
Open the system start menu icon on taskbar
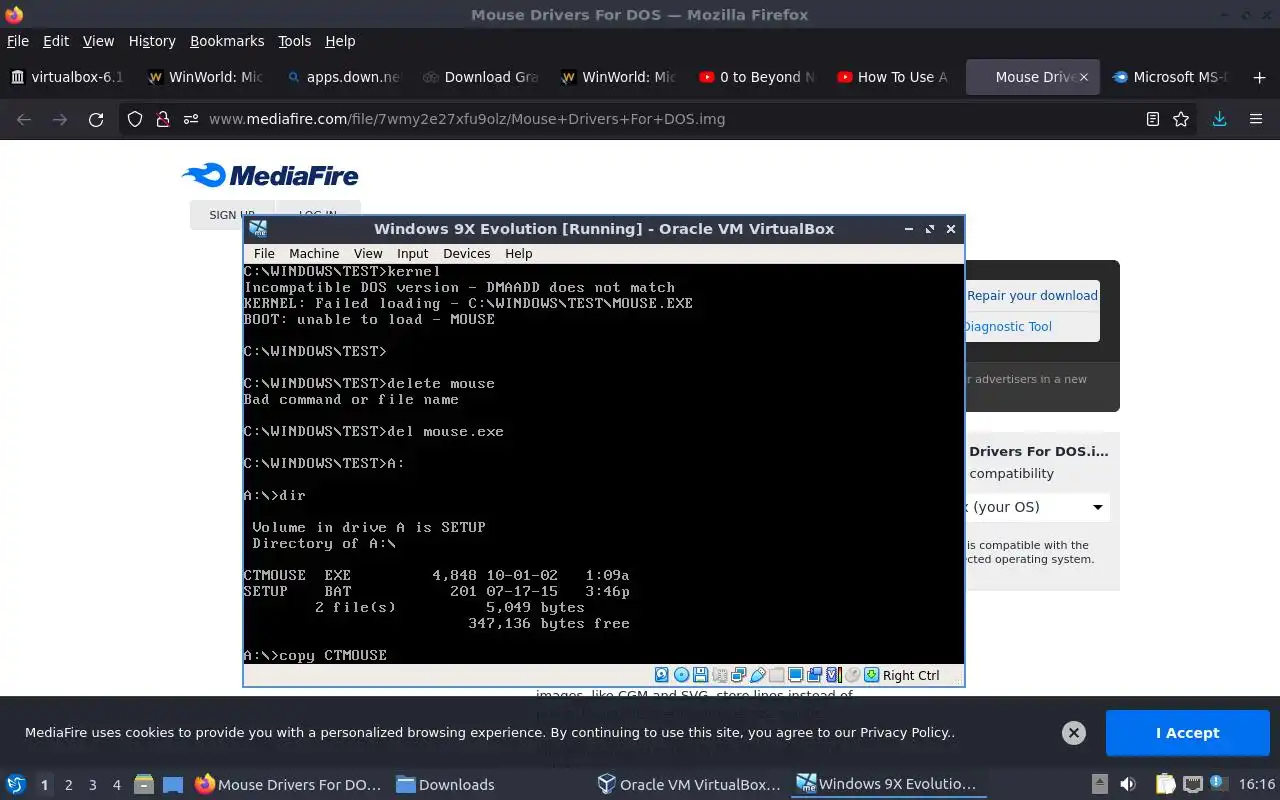(x=16, y=784)
